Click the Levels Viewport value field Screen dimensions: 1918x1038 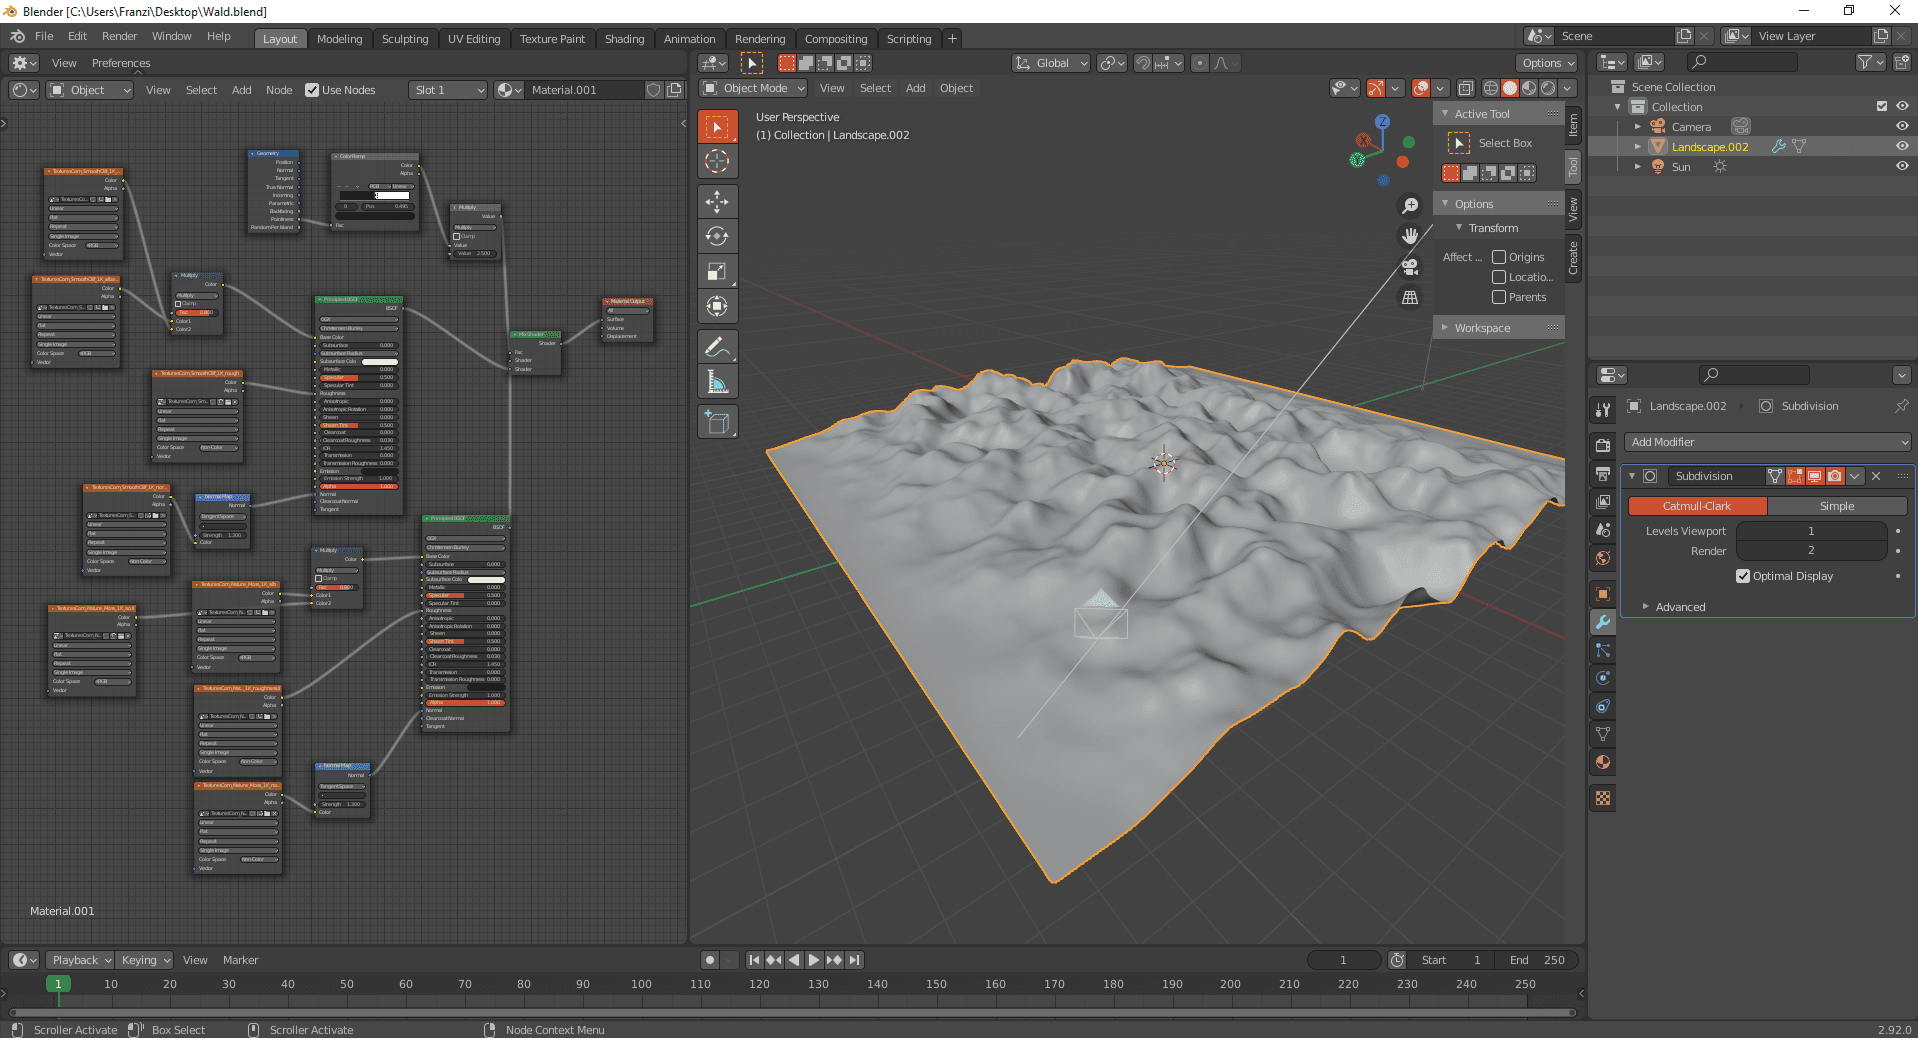(1811, 531)
